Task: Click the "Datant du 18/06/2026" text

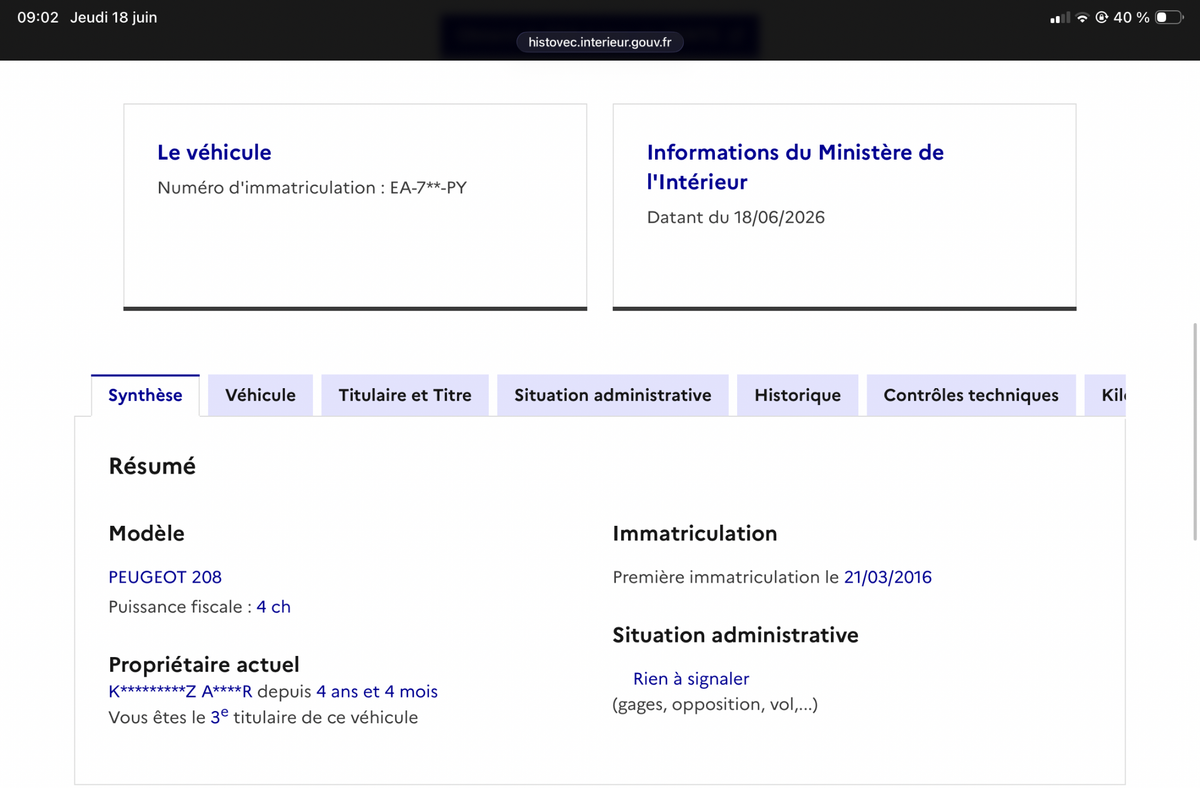Action: point(736,217)
